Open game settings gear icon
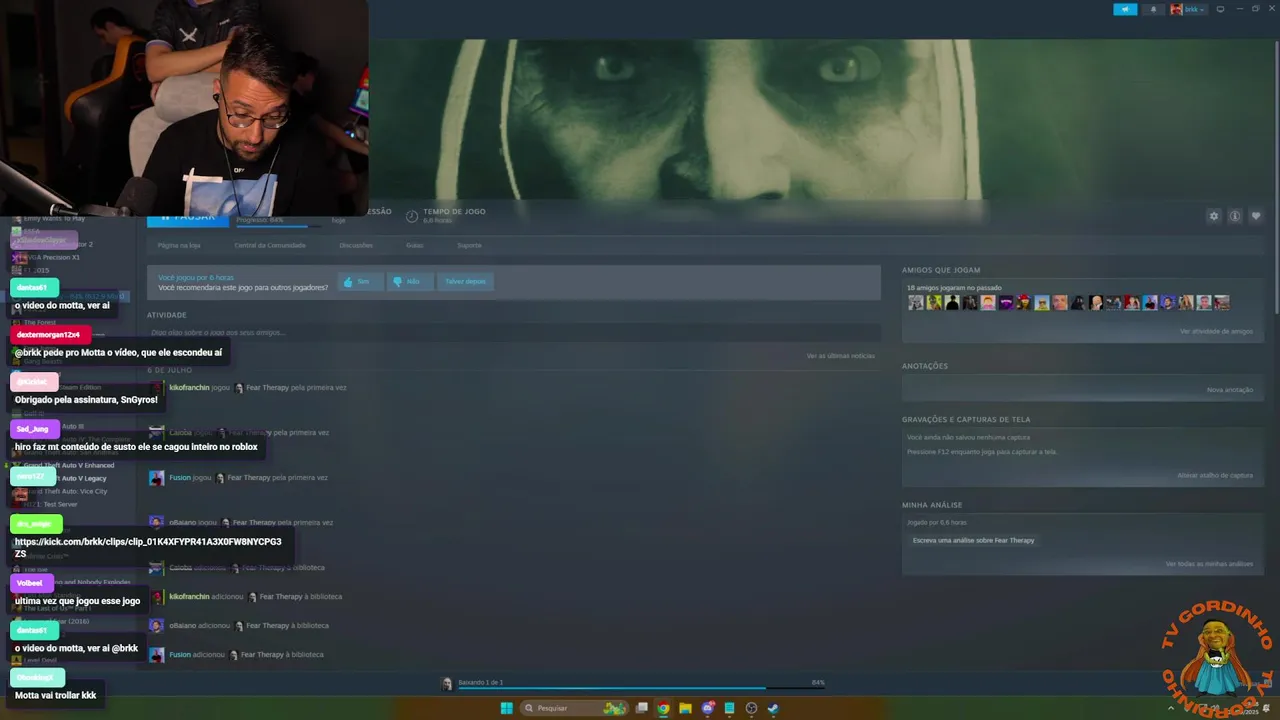Screen dimensions: 1280x720 [x=1214, y=216]
